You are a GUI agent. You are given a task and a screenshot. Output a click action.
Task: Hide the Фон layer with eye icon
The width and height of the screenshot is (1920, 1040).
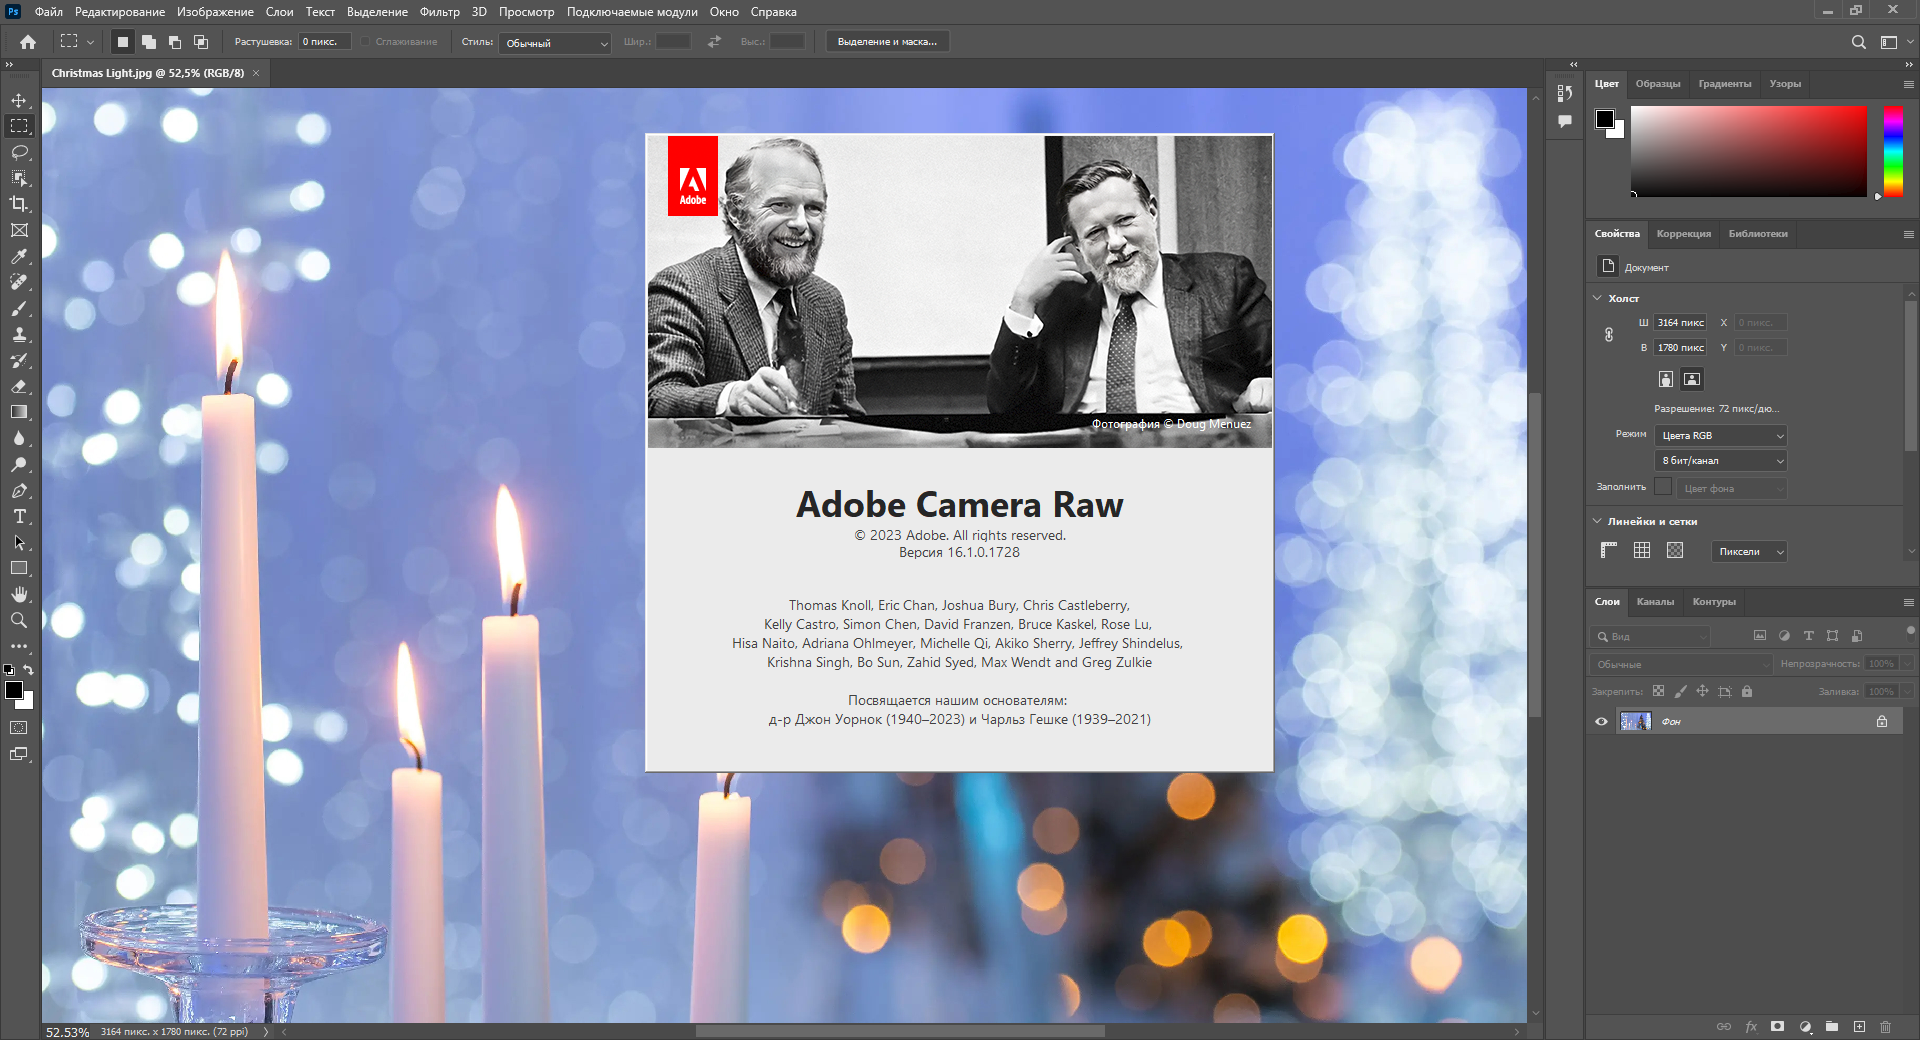tap(1601, 721)
